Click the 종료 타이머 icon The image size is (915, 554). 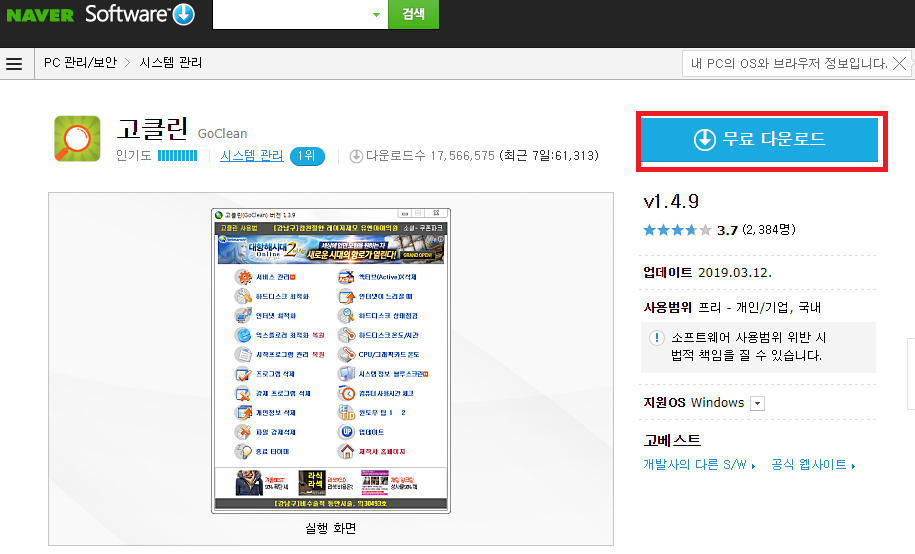click(x=243, y=451)
